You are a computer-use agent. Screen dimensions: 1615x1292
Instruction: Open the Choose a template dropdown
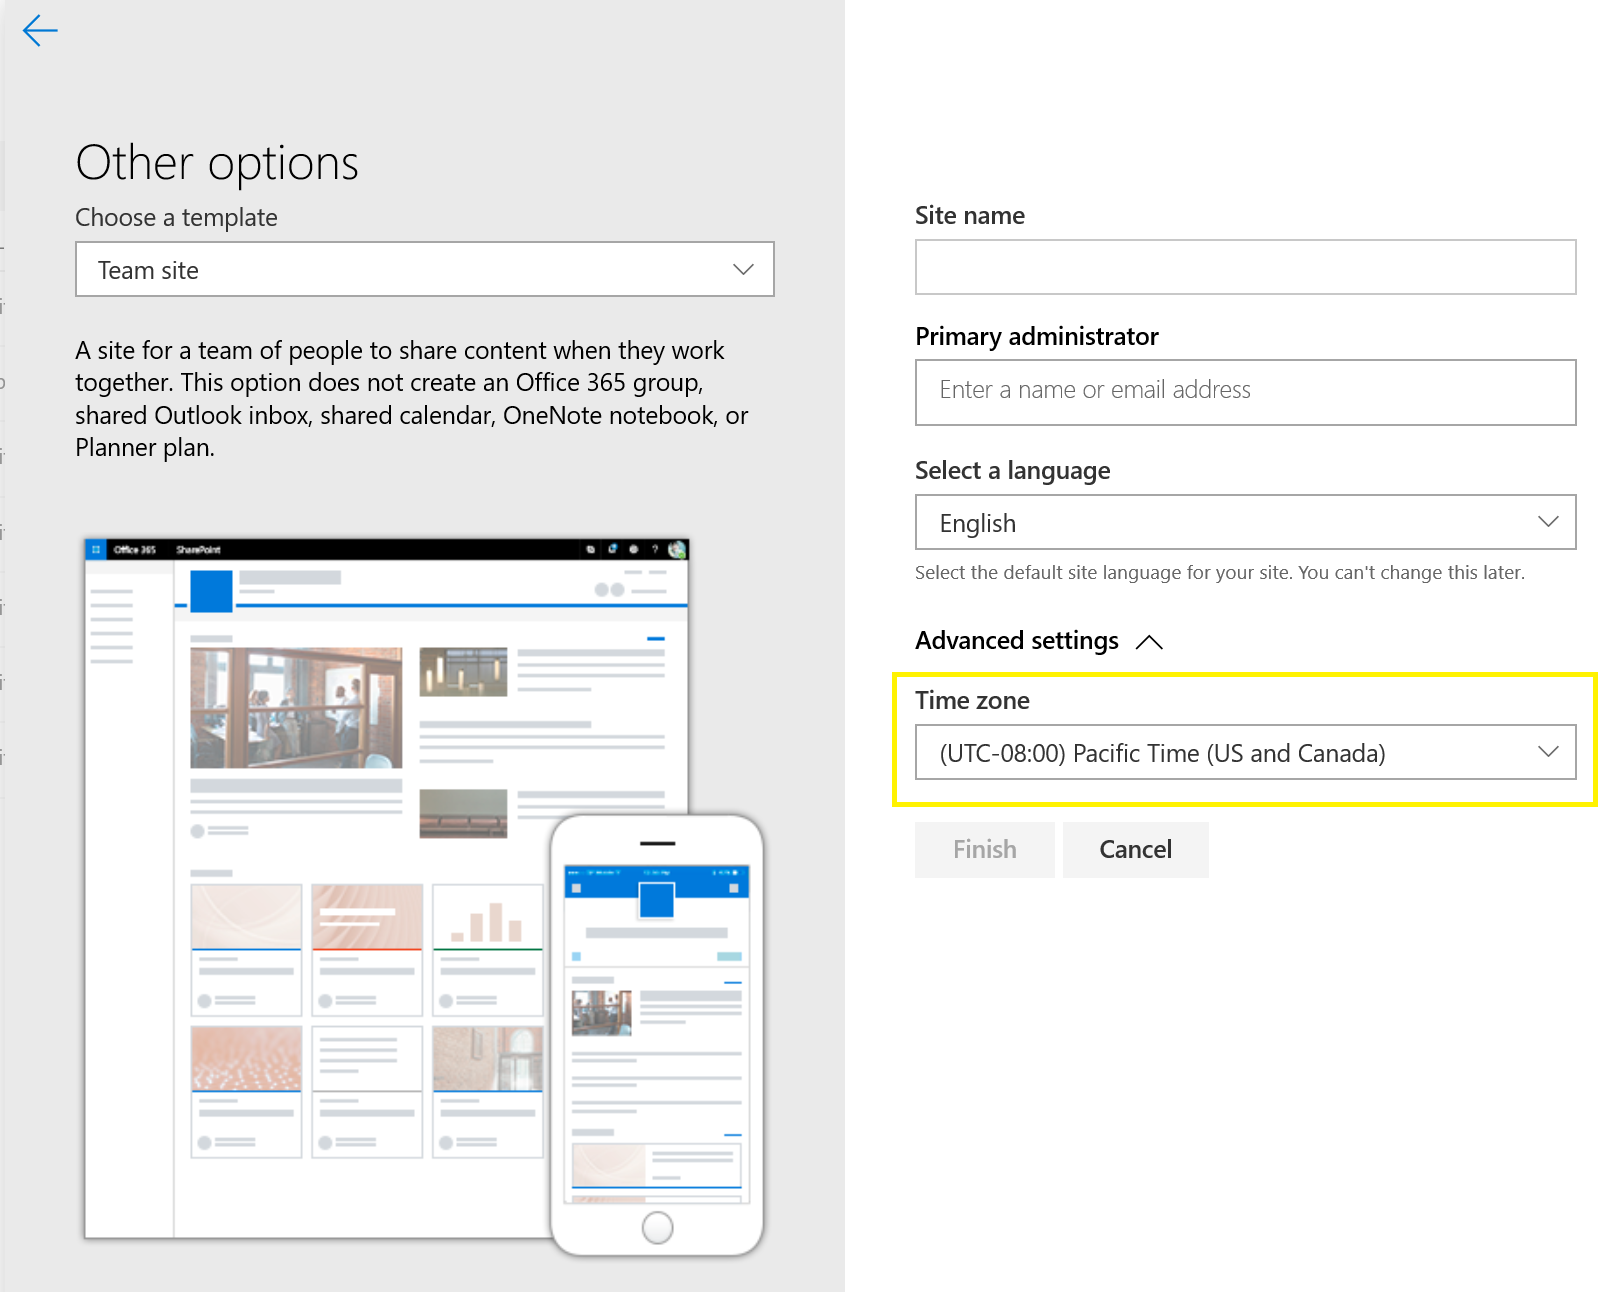click(424, 270)
